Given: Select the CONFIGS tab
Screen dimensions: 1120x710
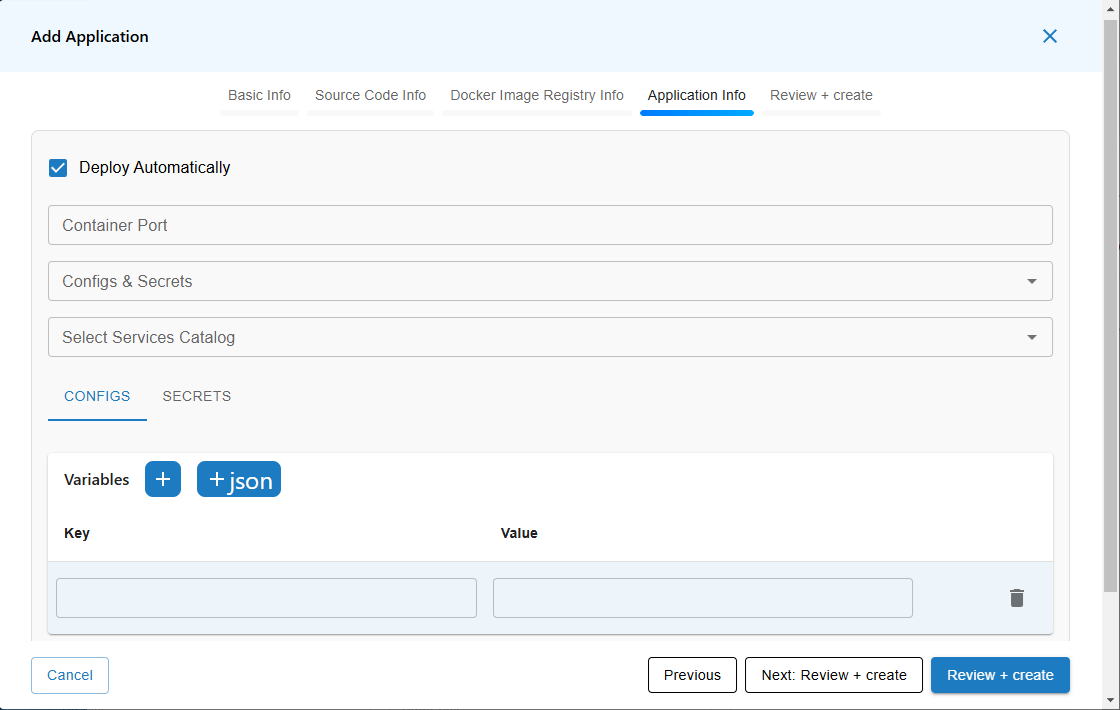Looking at the screenshot, I should click(x=97, y=396).
